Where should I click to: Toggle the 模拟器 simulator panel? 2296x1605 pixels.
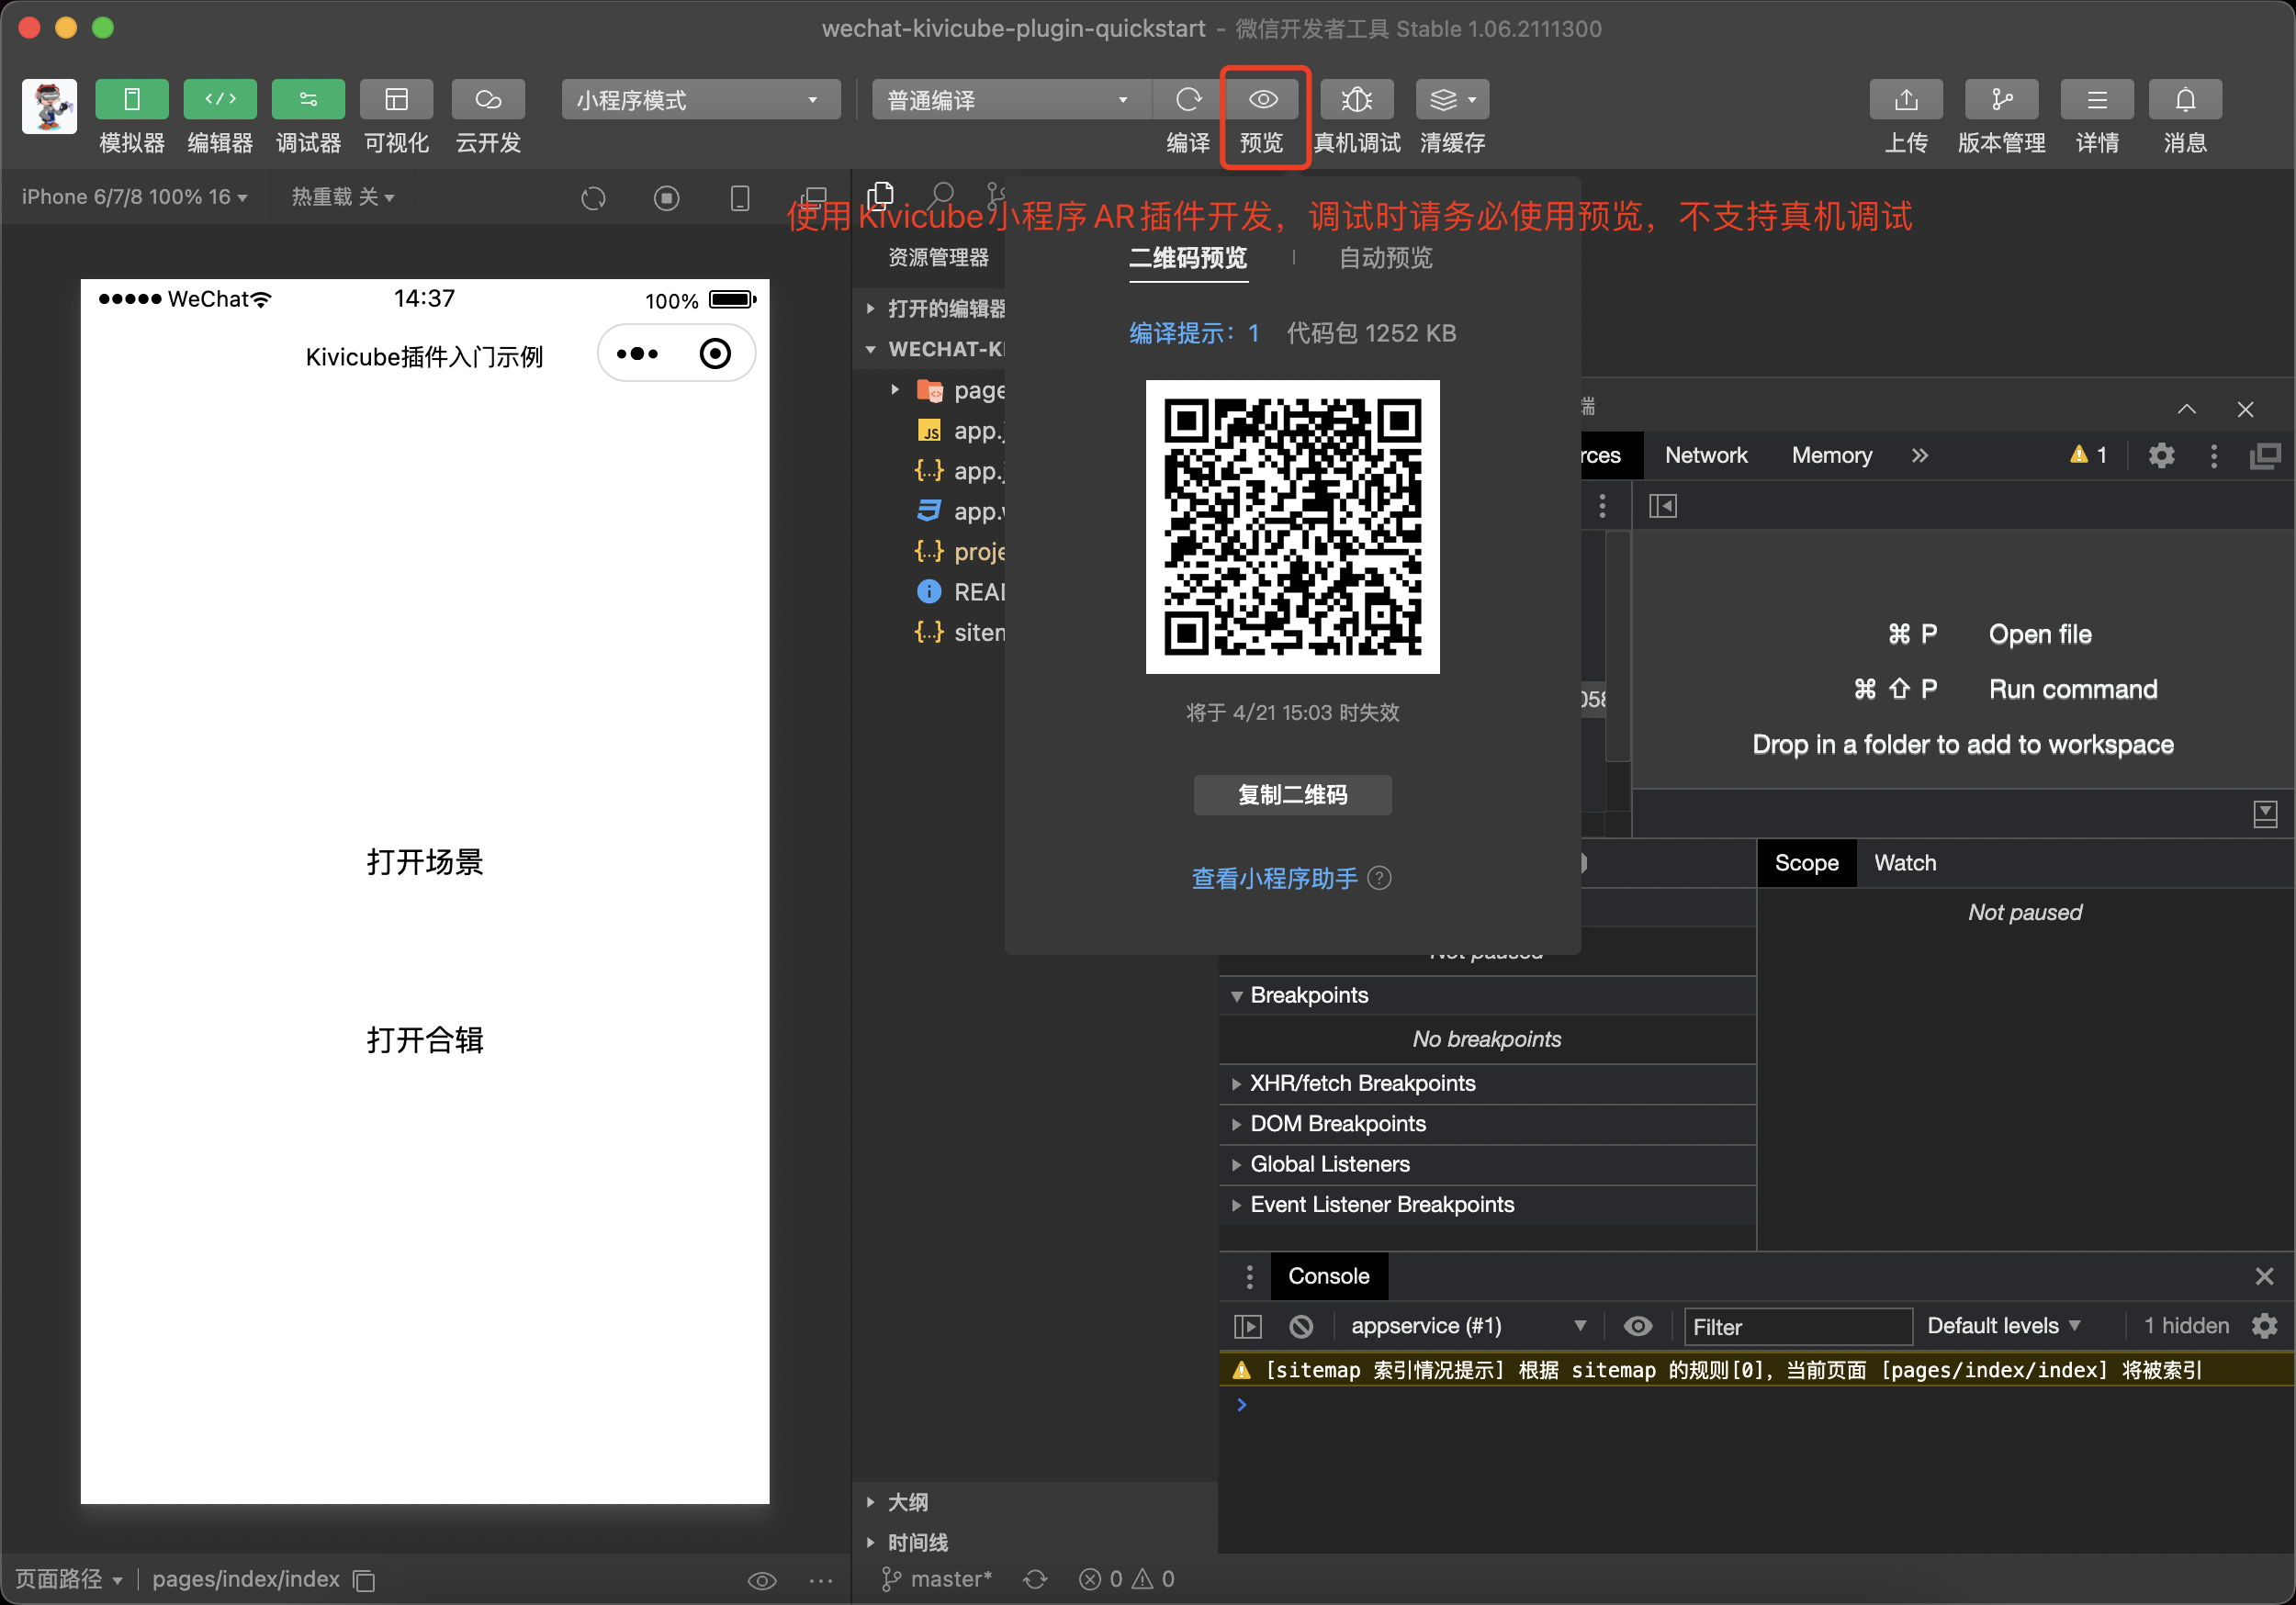131,99
